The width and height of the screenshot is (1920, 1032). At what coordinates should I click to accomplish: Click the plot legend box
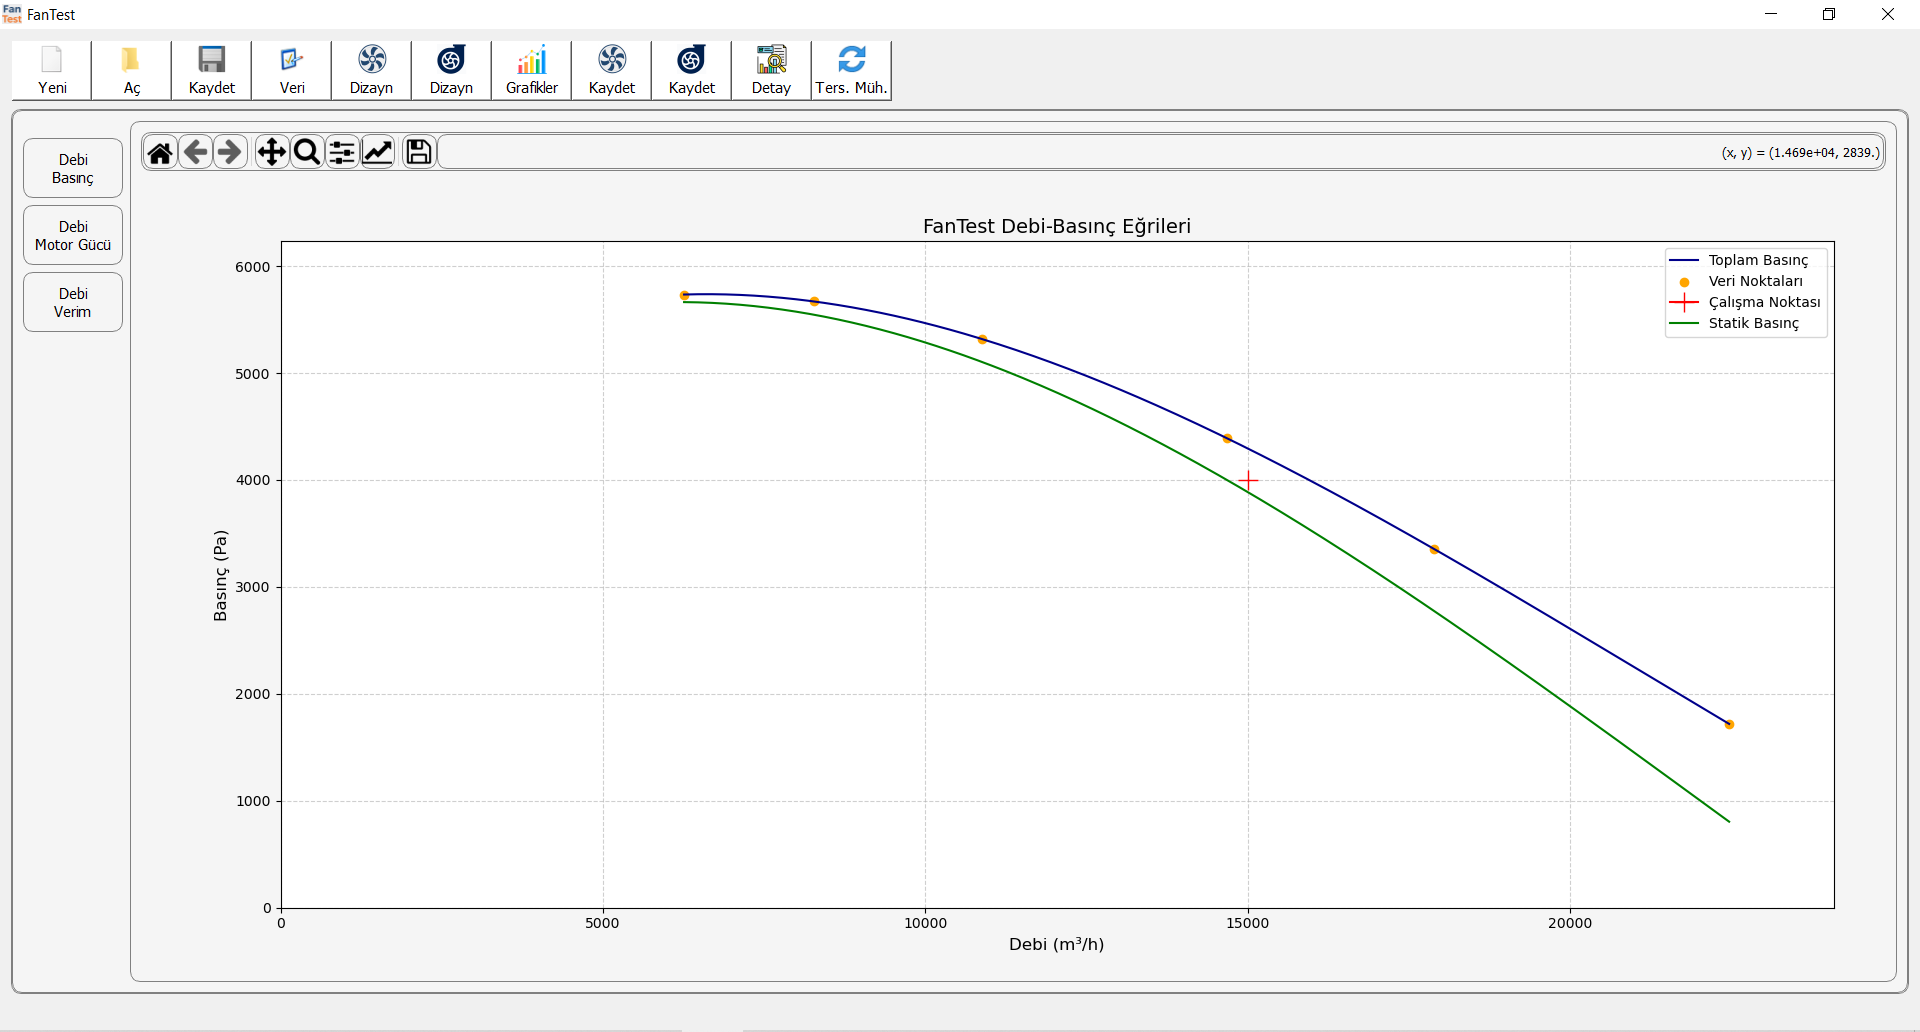[1745, 292]
